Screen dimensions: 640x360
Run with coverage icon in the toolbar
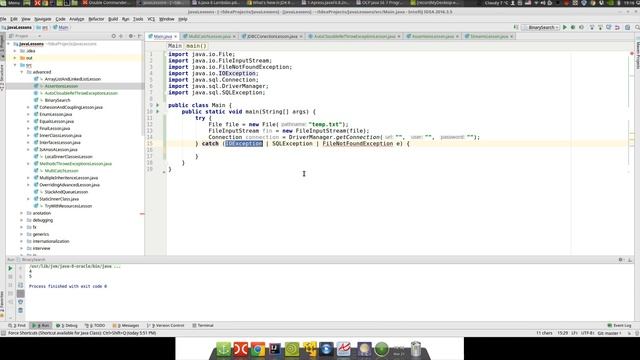(x=582, y=27)
